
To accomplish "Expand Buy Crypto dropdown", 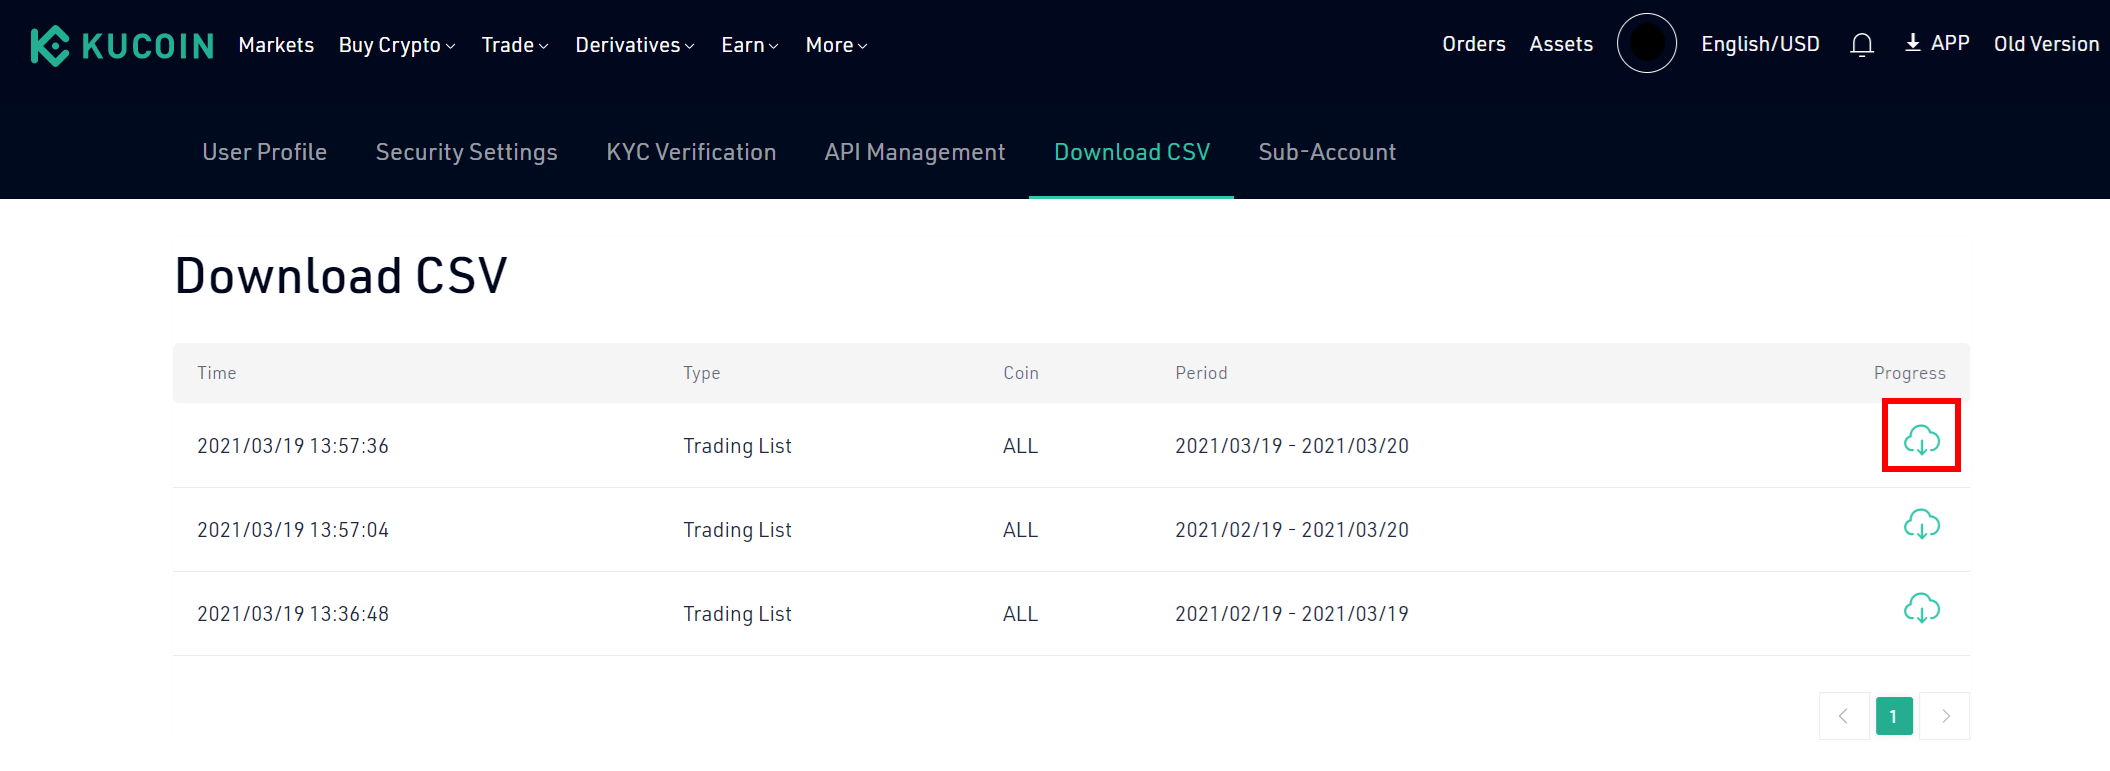I will (x=397, y=45).
